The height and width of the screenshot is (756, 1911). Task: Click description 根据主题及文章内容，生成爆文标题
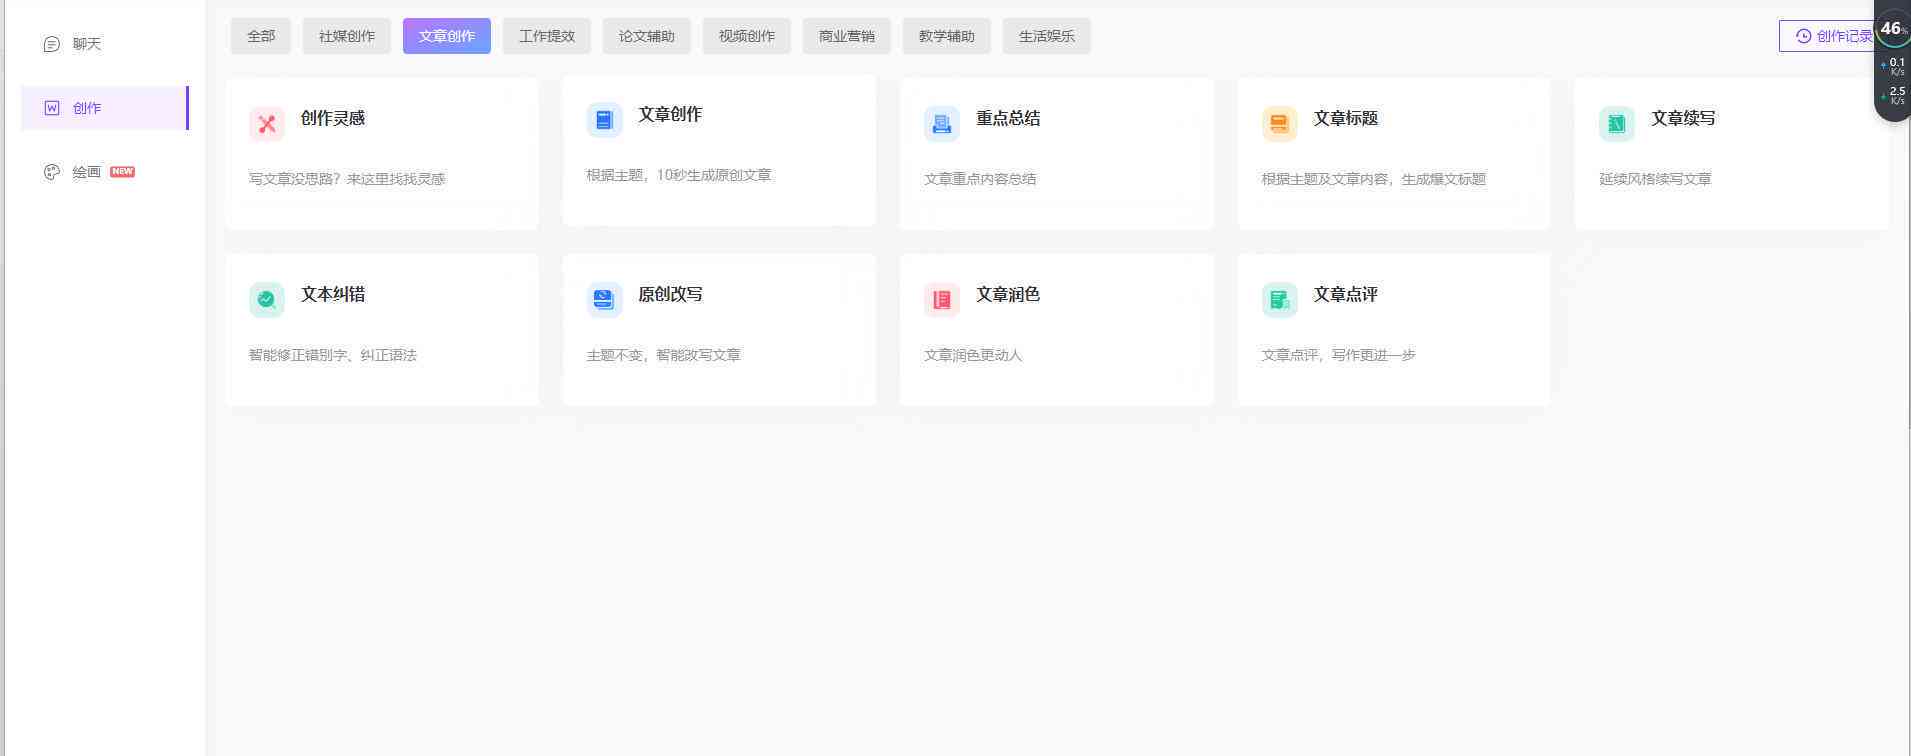(1373, 179)
